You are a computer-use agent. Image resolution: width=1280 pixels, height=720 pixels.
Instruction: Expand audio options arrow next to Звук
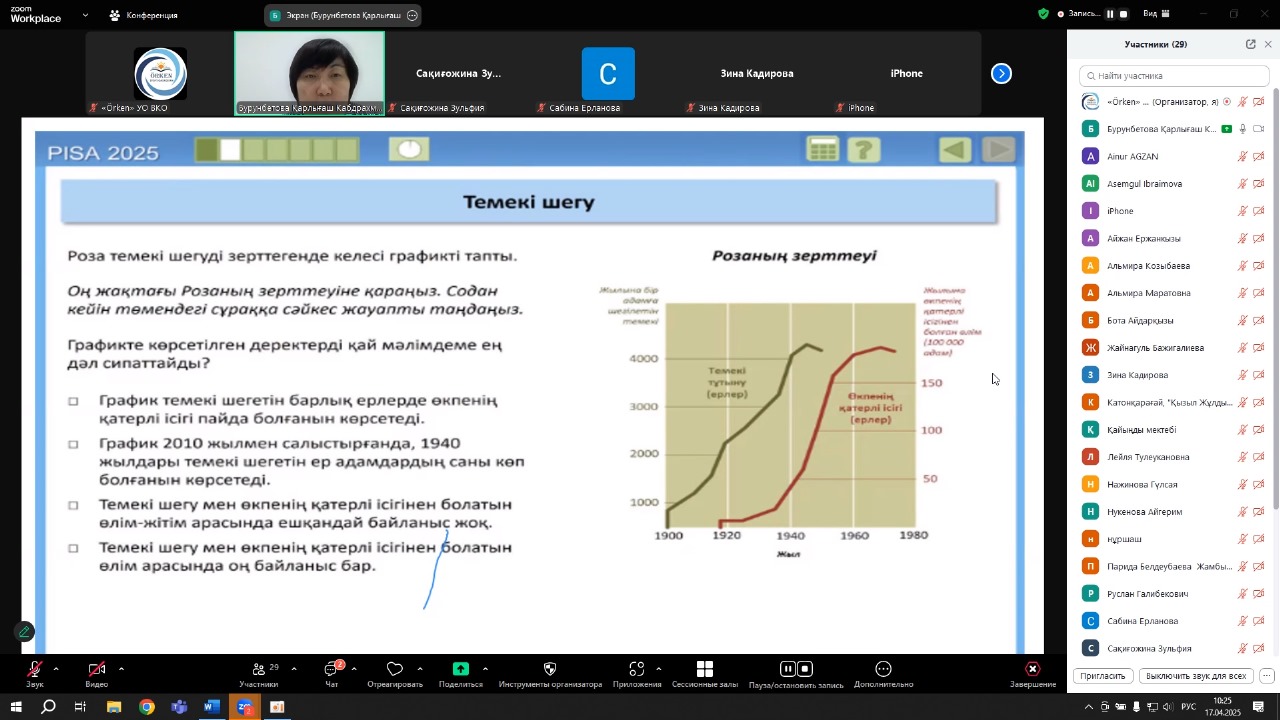[x=56, y=669]
